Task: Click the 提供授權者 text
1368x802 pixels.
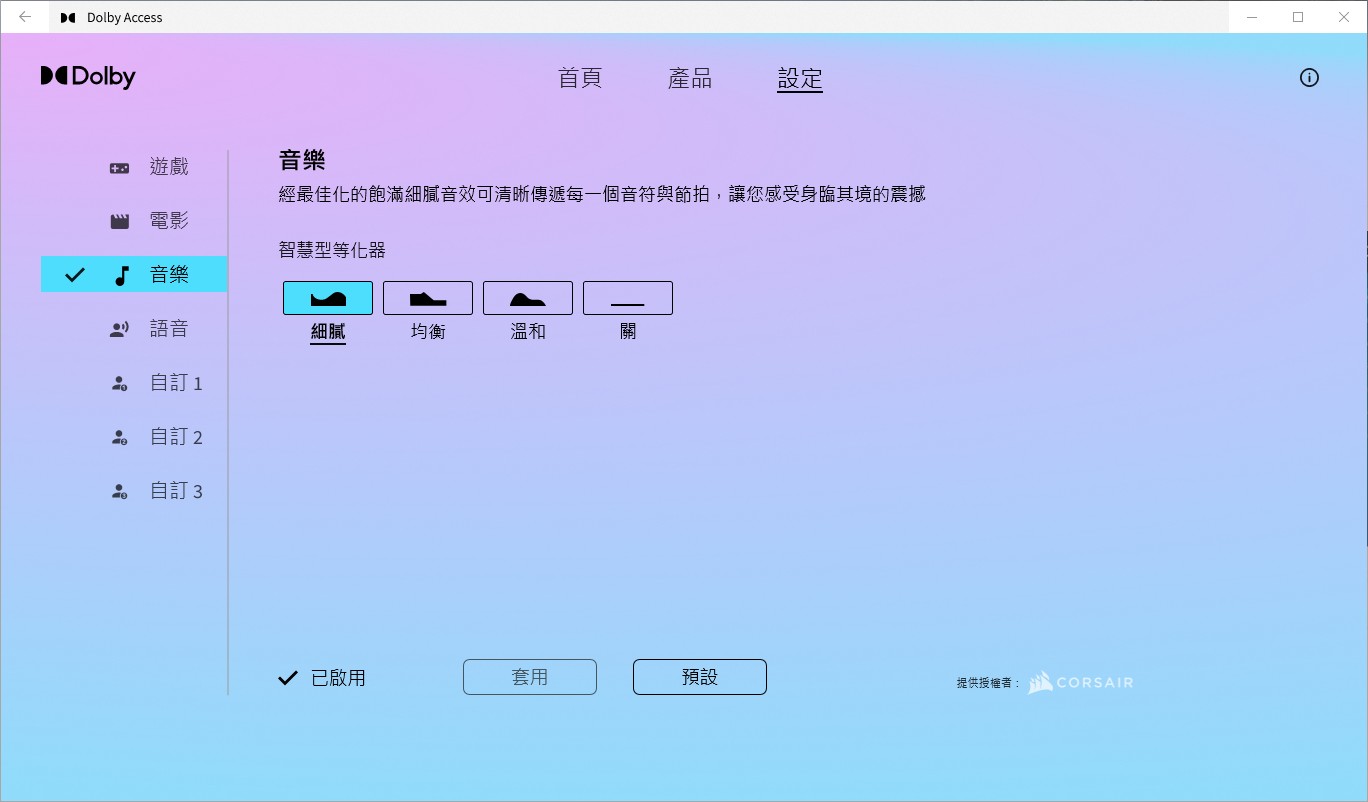Action: click(x=989, y=684)
